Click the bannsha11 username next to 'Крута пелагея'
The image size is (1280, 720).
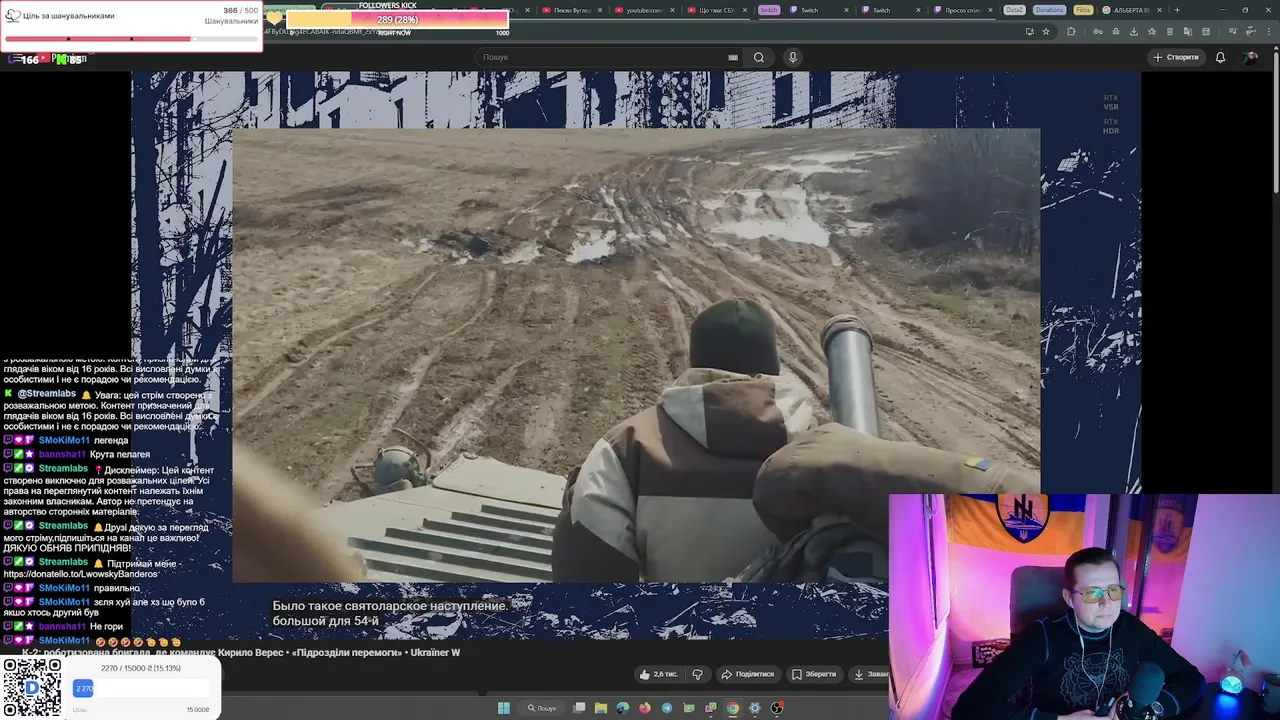point(62,454)
